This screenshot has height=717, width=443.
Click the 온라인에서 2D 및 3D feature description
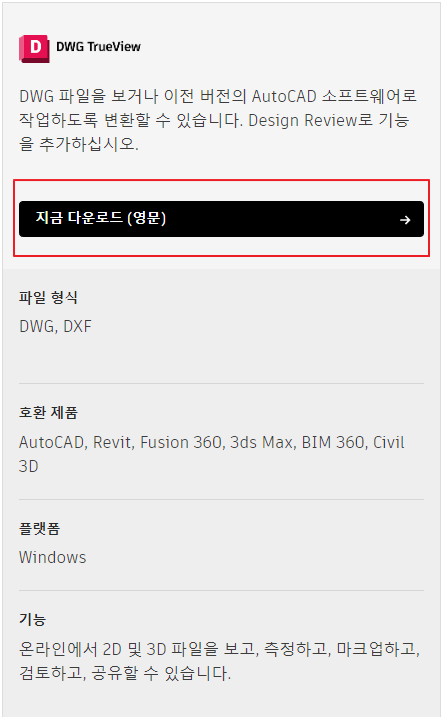(x=93, y=649)
